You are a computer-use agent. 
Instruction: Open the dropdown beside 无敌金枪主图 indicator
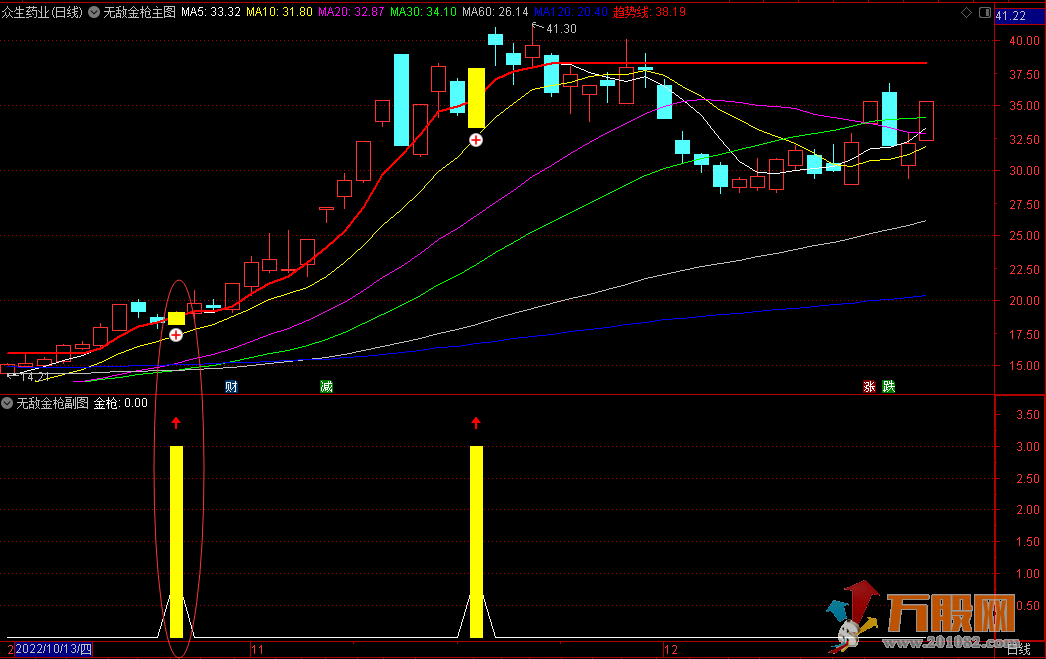coord(94,12)
